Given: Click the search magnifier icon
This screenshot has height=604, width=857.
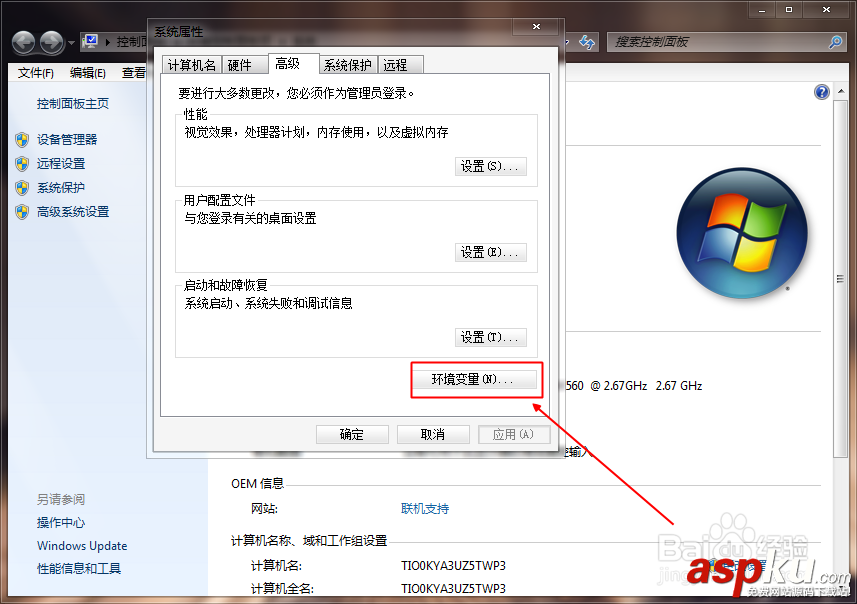Looking at the screenshot, I should [835, 42].
